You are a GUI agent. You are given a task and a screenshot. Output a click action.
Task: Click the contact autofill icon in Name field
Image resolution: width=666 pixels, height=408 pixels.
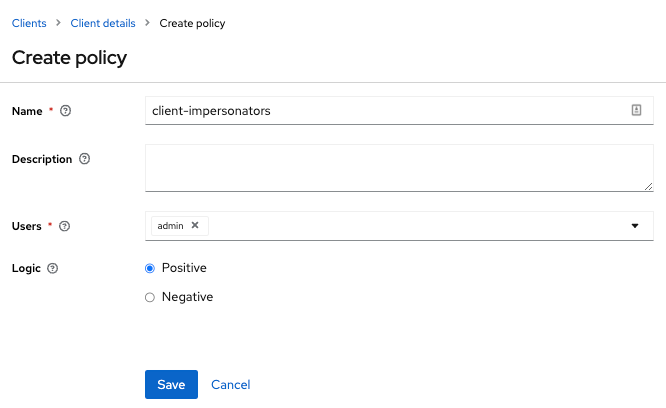pos(636,110)
